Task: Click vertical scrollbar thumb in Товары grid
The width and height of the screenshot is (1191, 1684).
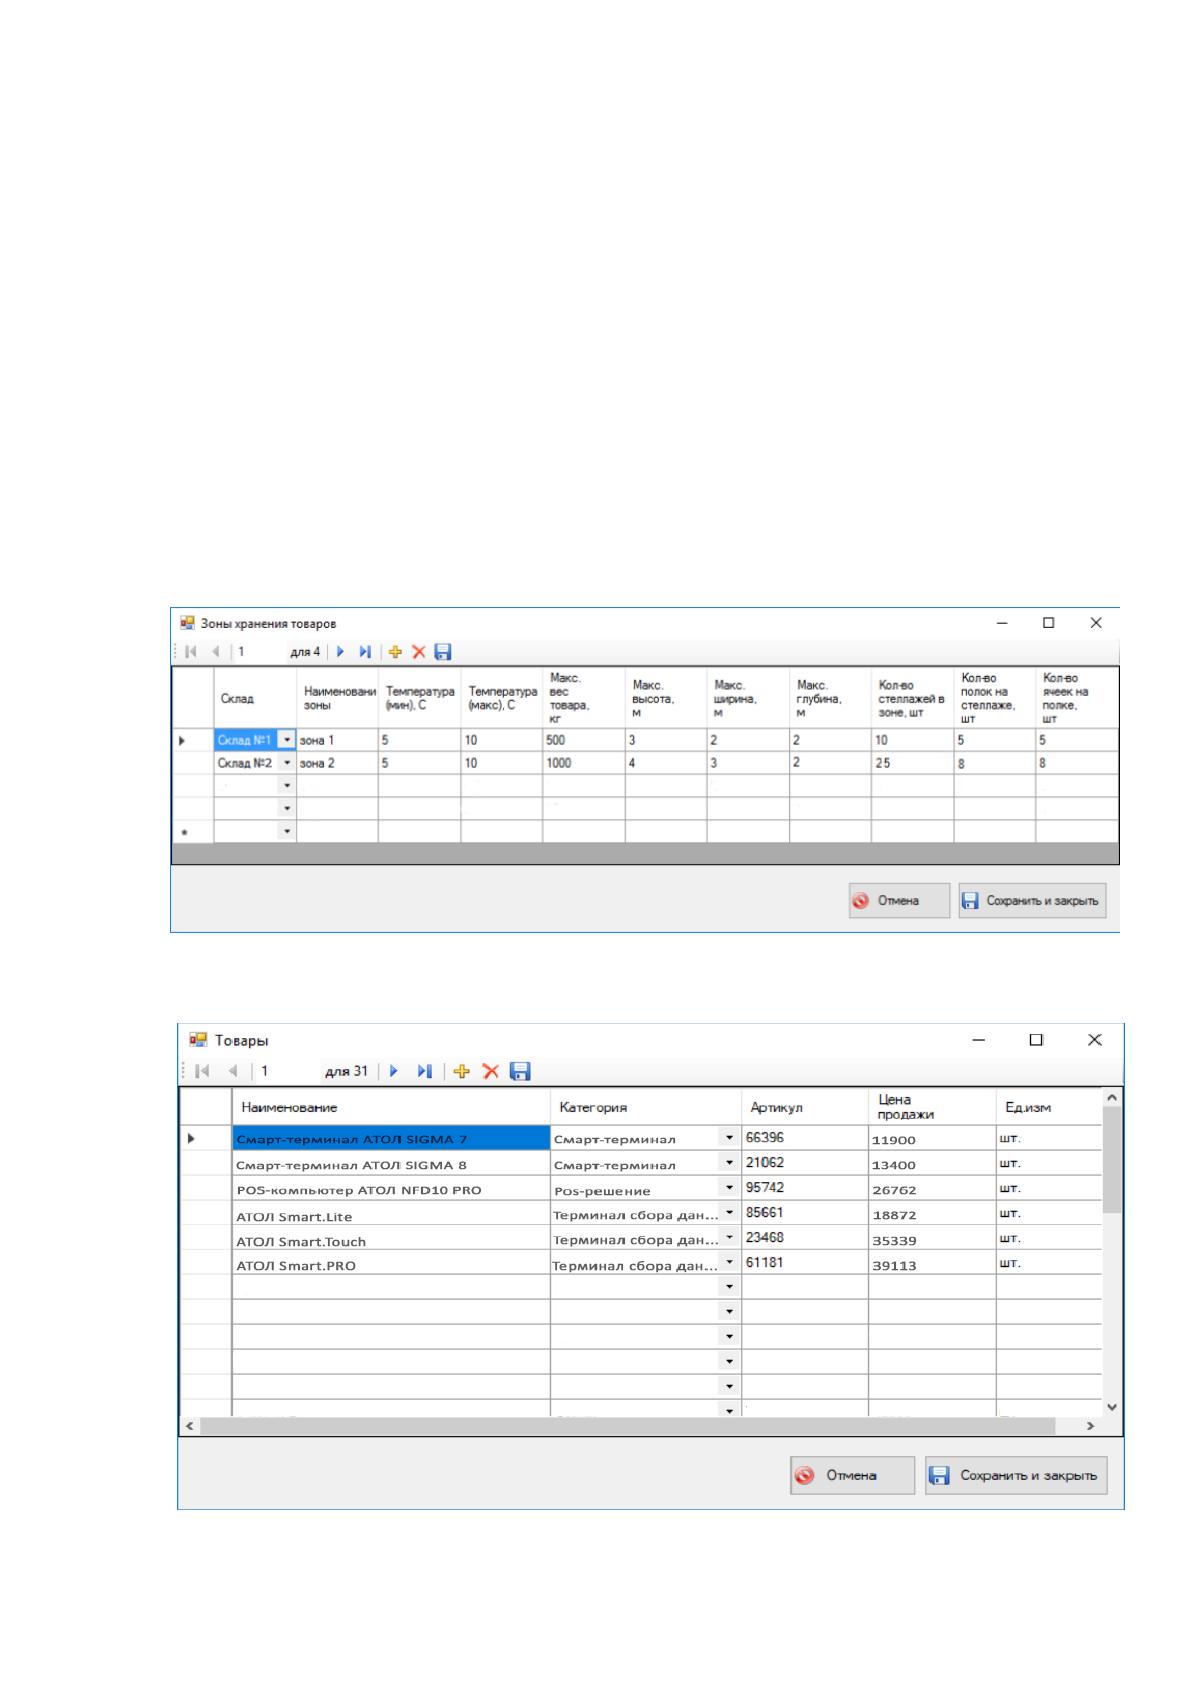Action: coord(1112,1161)
